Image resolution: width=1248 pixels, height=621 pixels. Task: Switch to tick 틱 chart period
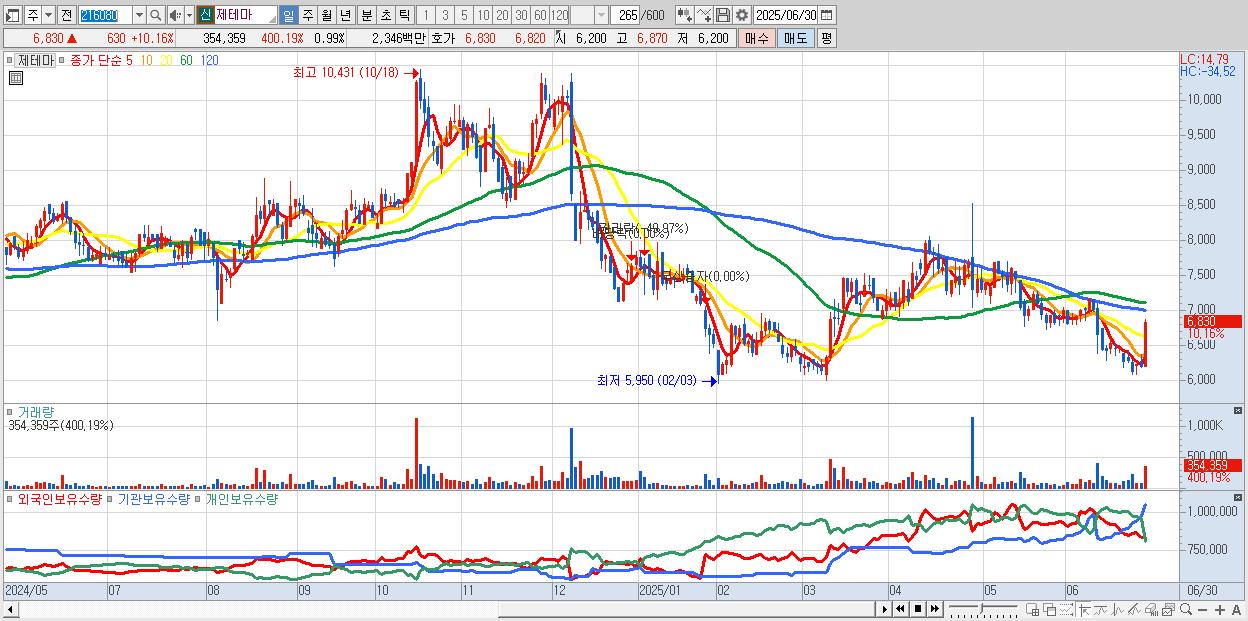click(x=404, y=16)
